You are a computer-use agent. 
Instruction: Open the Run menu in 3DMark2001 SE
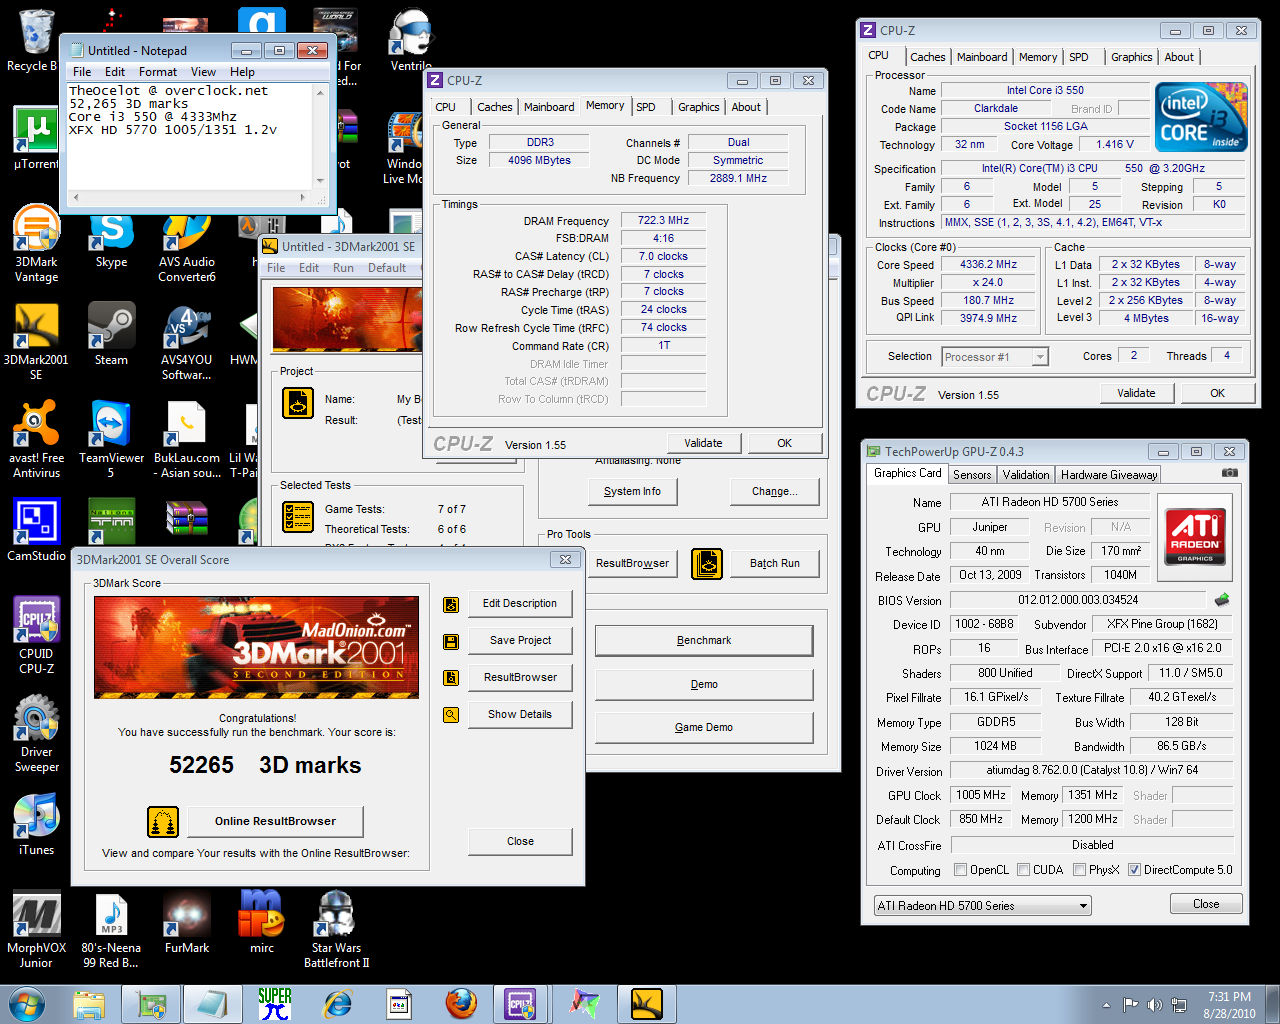click(343, 268)
